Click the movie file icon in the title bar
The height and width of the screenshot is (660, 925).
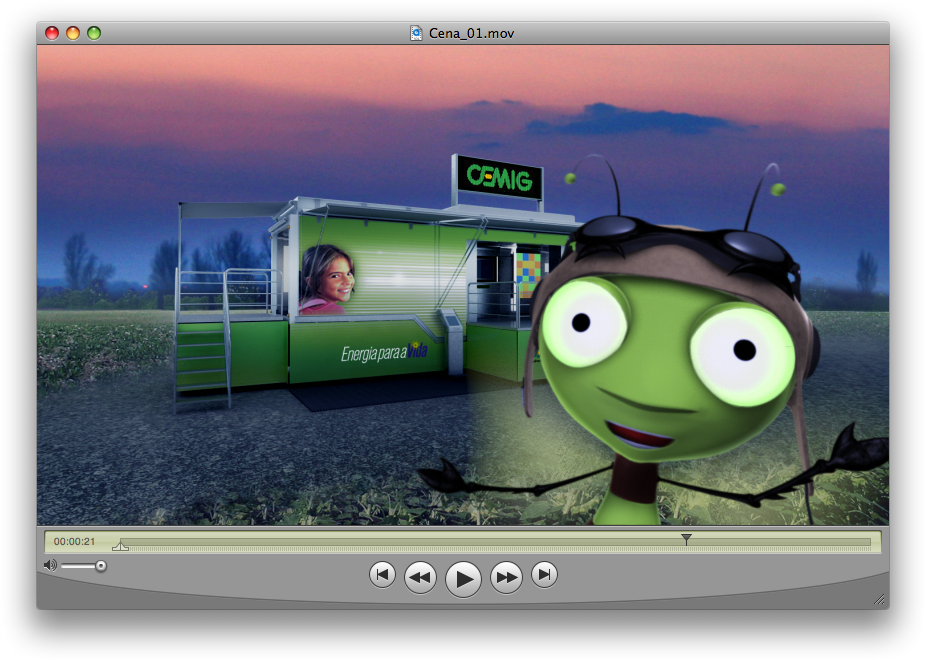(416, 33)
